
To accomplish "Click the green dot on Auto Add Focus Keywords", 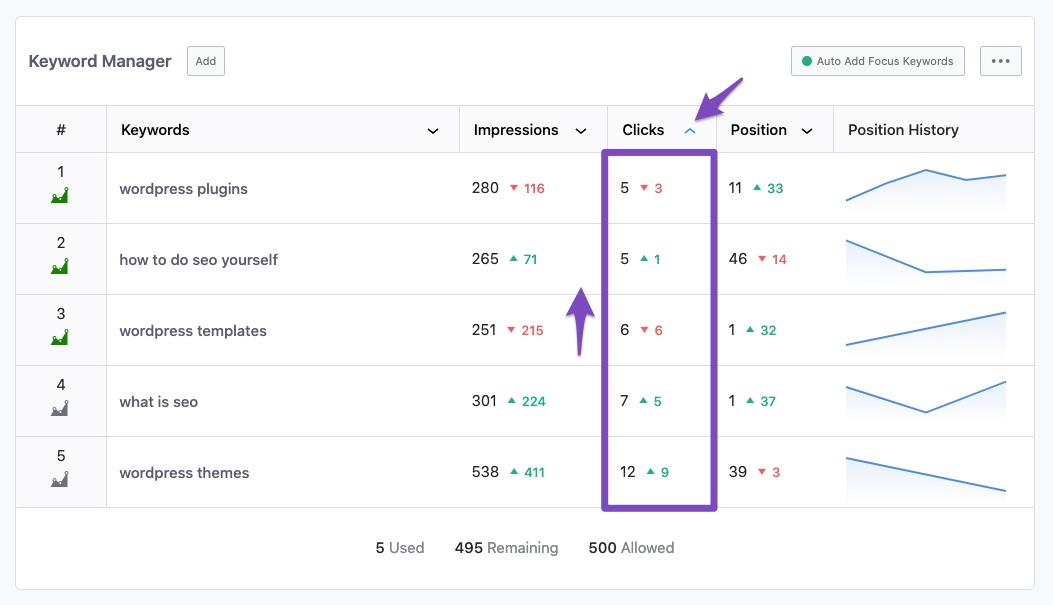I will coord(807,61).
